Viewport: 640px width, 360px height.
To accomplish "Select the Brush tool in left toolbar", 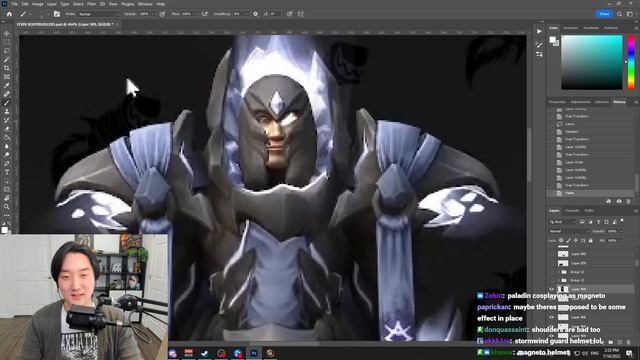I will (7, 103).
